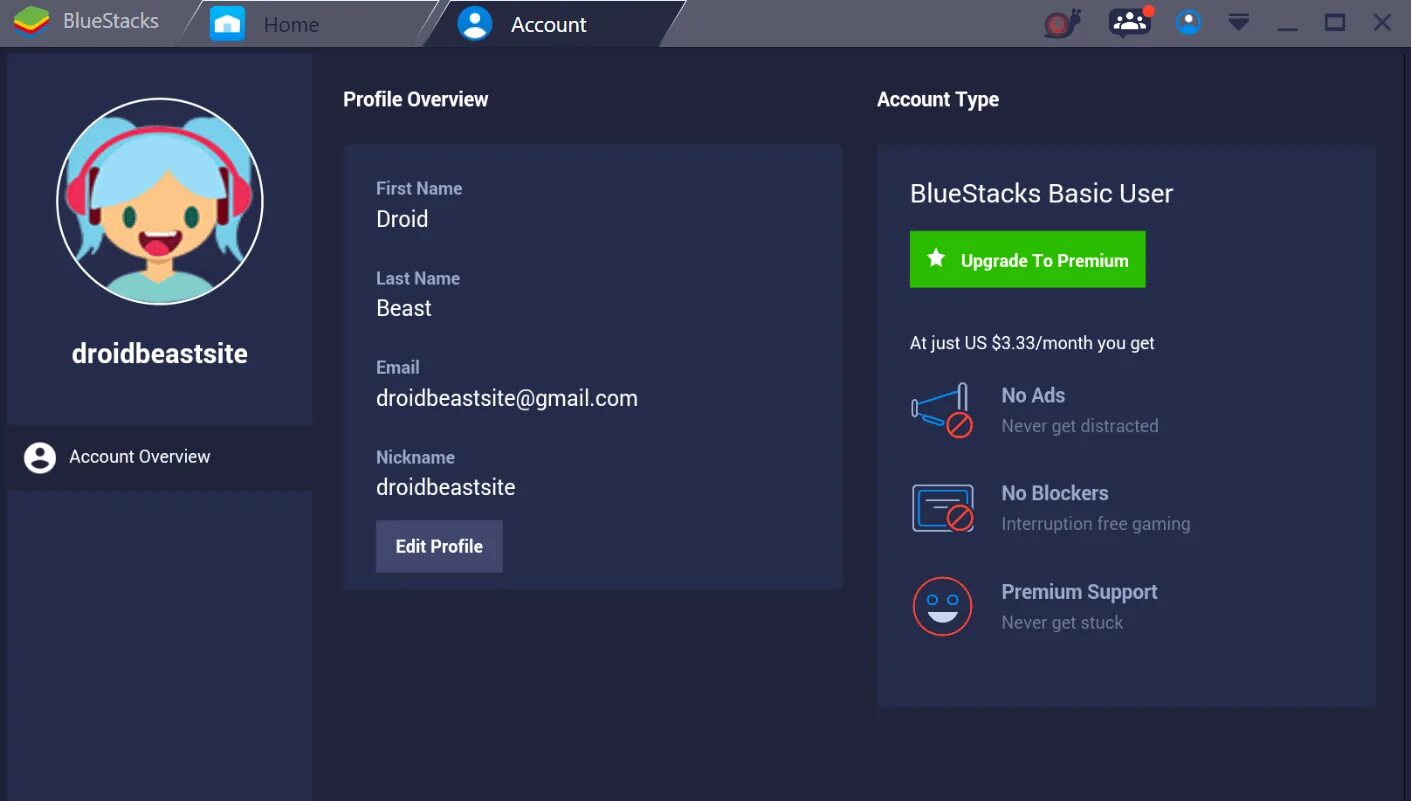The image size is (1411, 801).
Task: Click the nickname value under Nickname label
Action: [x=446, y=487]
